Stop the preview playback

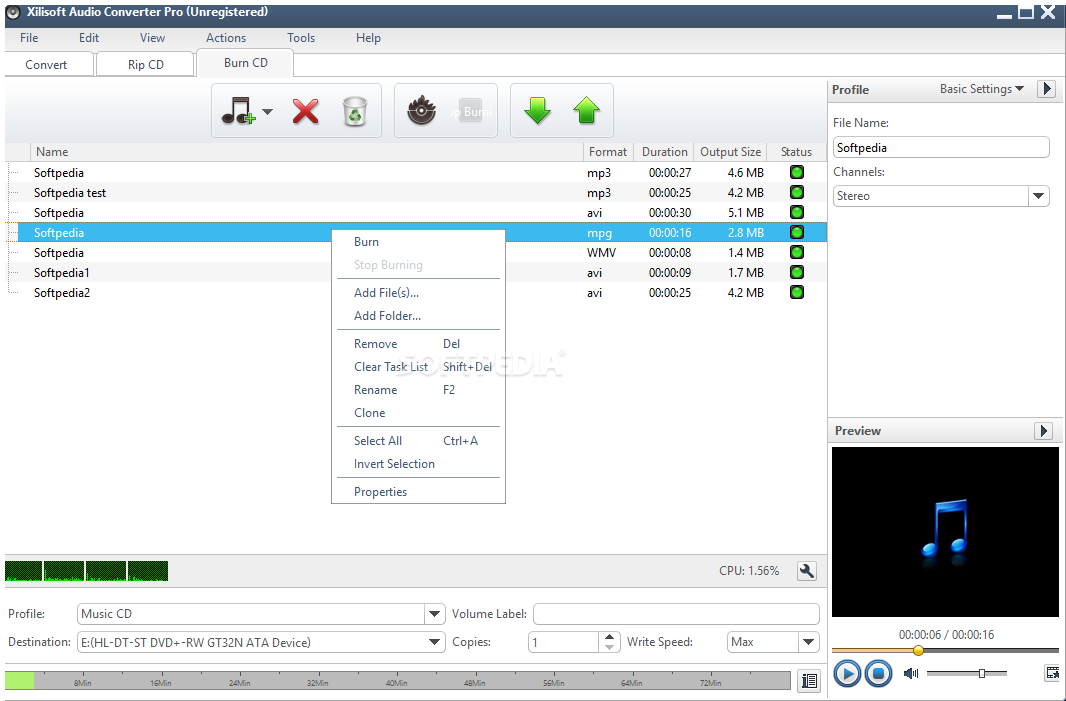[x=878, y=674]
